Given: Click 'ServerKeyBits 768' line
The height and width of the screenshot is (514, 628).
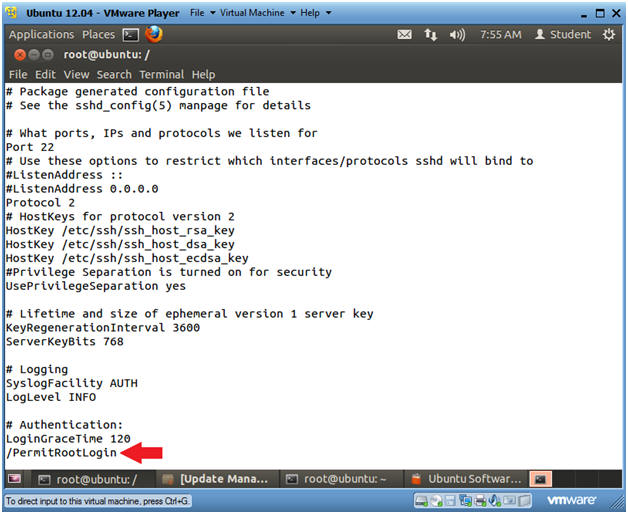Looking at the screenshot, I should click(65, 342).
